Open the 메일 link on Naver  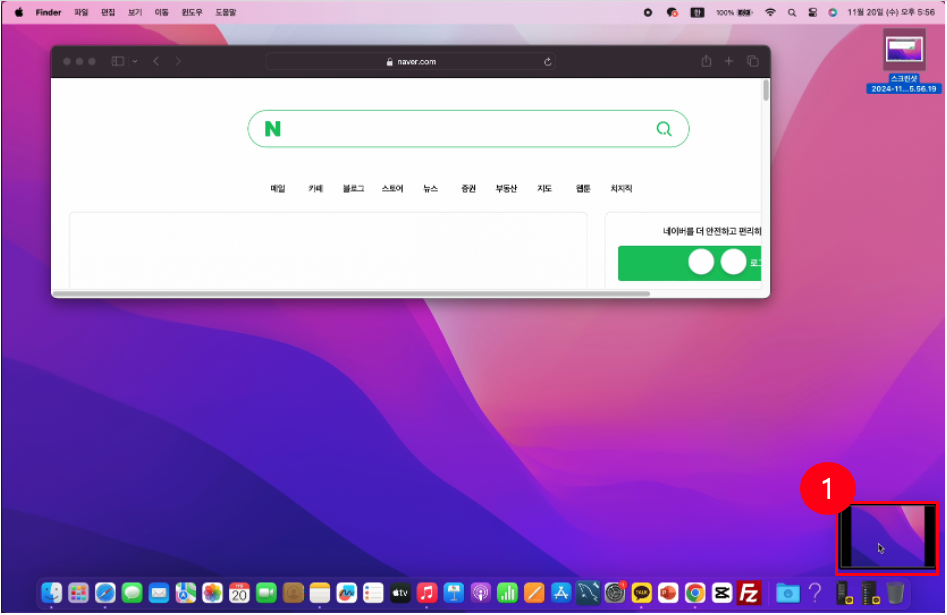278,188
